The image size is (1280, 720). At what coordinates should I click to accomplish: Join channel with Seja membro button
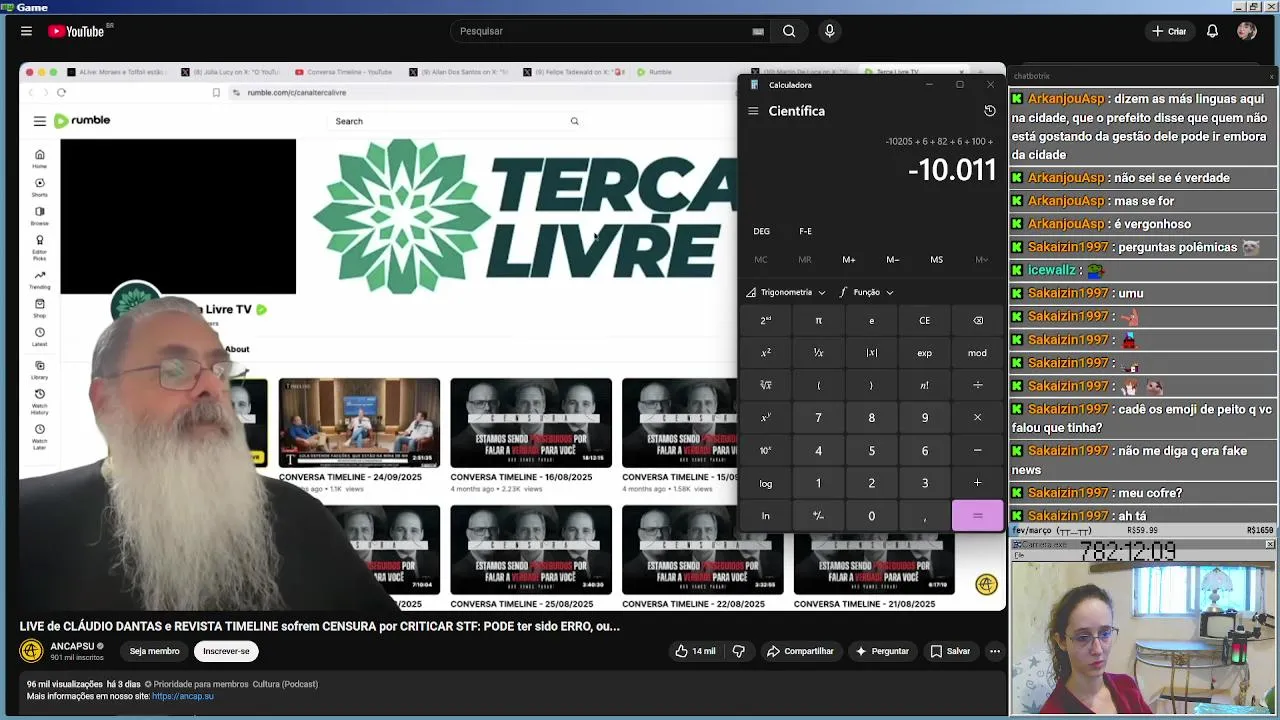pos(154,651)
